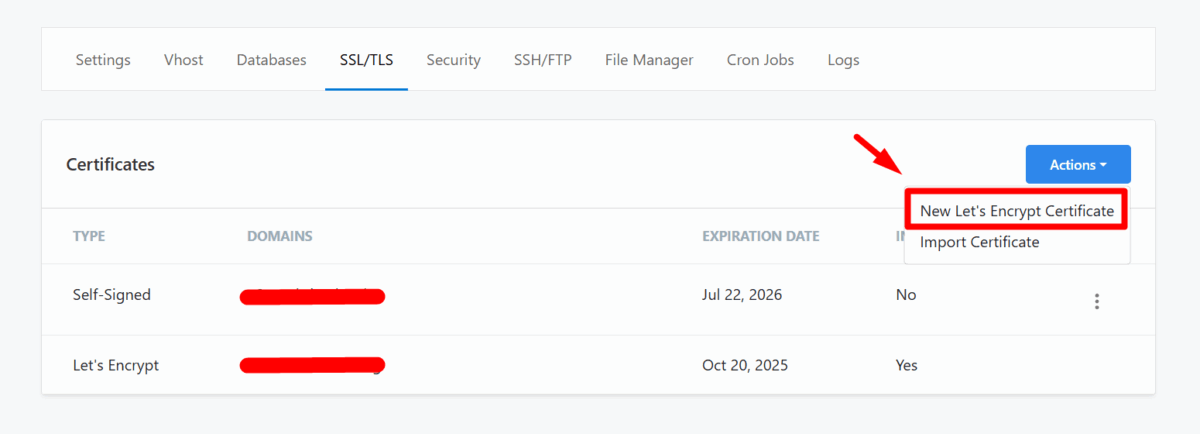
Task: Toggle the Actions dropdown button
Action: 1078,165
